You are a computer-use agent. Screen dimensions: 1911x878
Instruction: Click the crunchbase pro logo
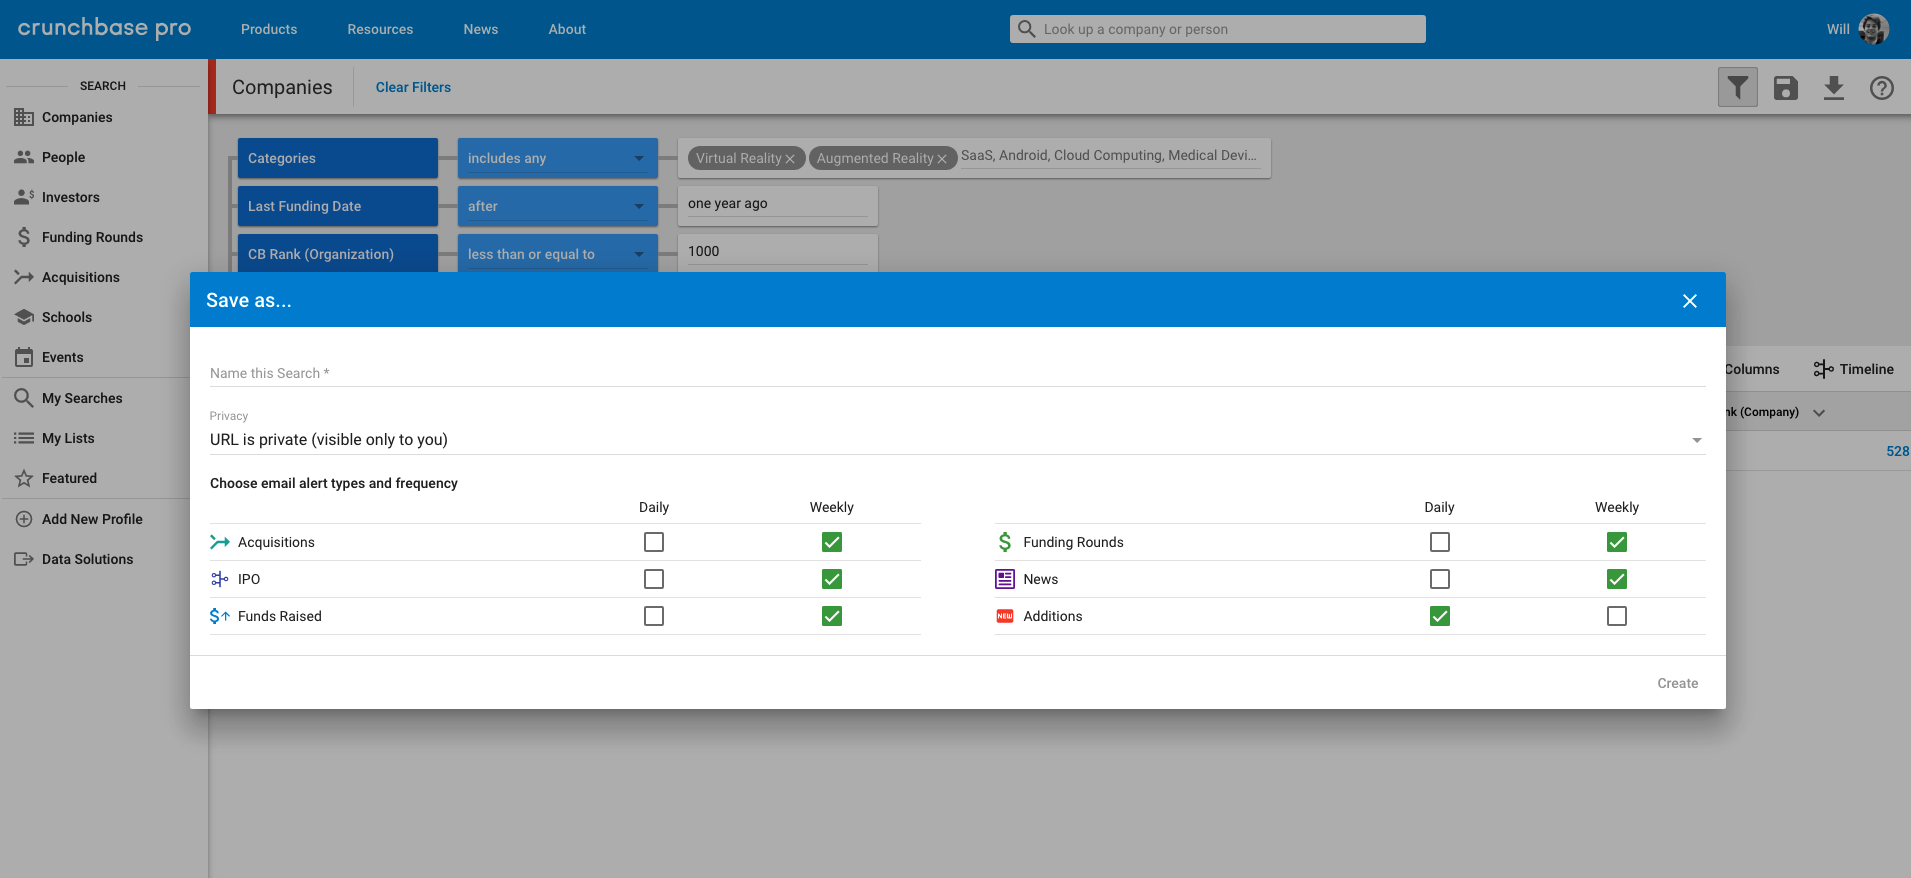[104, 28]
